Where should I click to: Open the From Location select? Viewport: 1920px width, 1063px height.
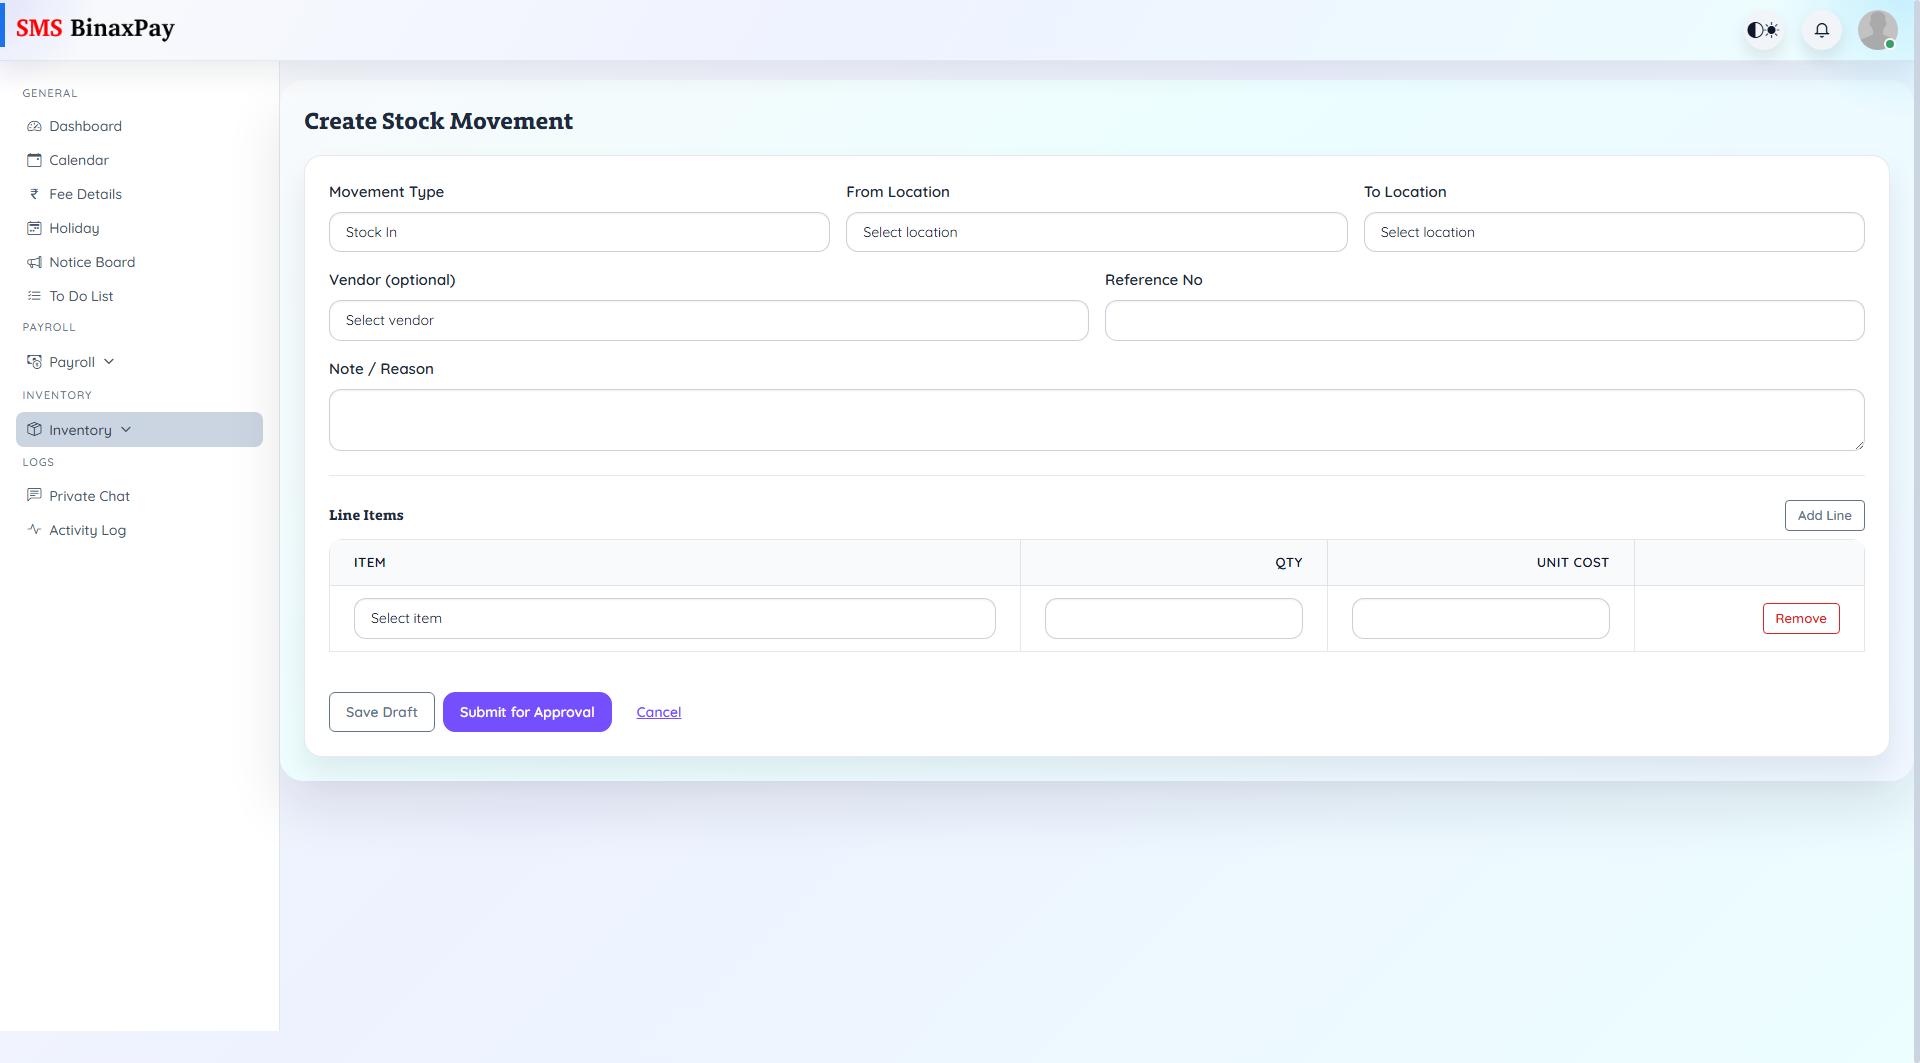[1096, 231]
